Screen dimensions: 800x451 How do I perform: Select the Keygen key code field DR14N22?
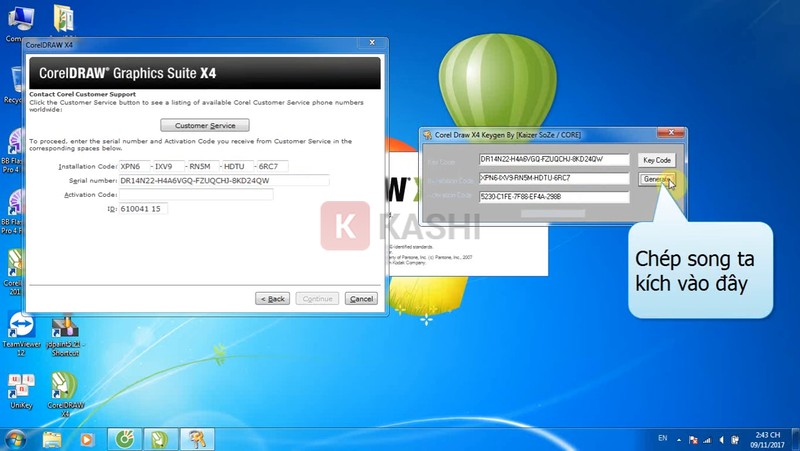[x=554, y=159]
